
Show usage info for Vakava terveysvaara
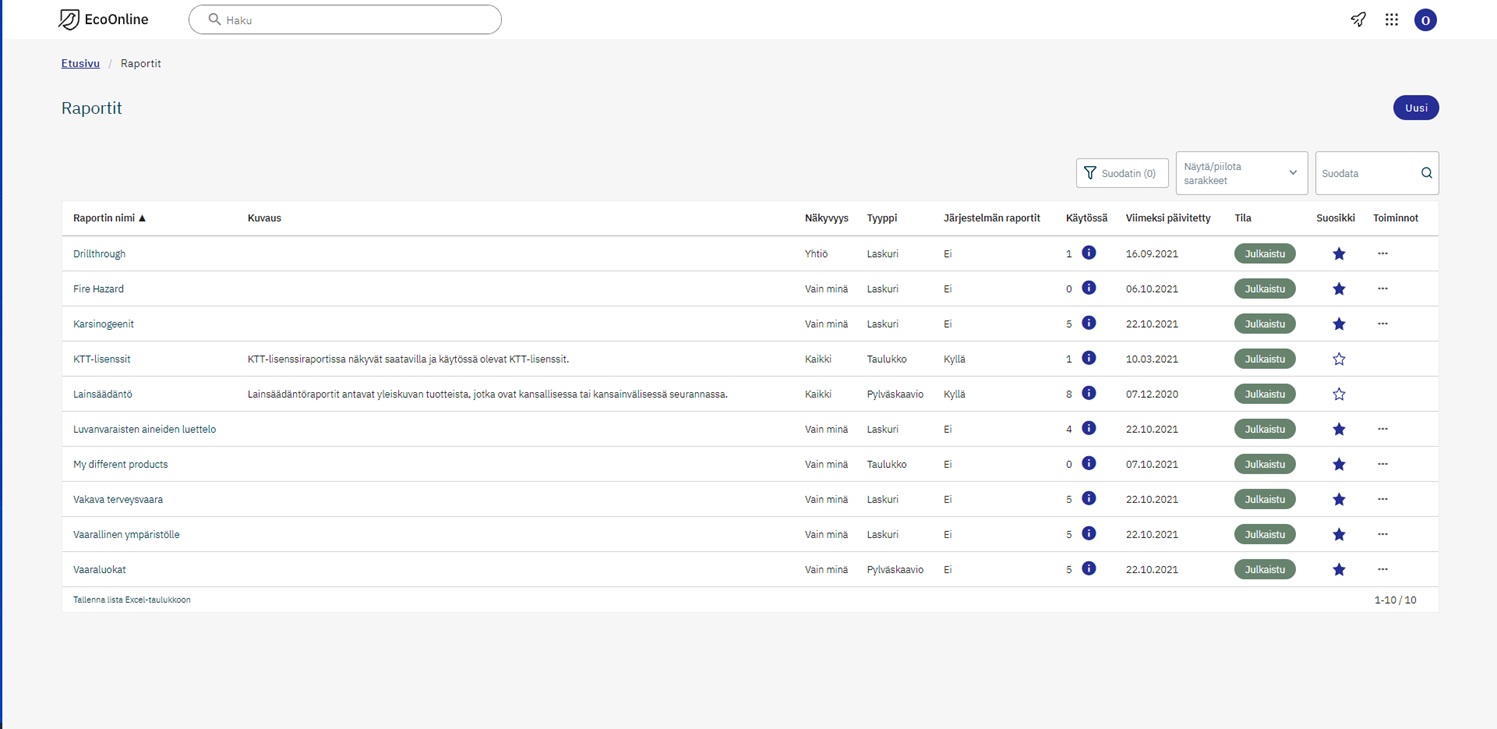1089,498
